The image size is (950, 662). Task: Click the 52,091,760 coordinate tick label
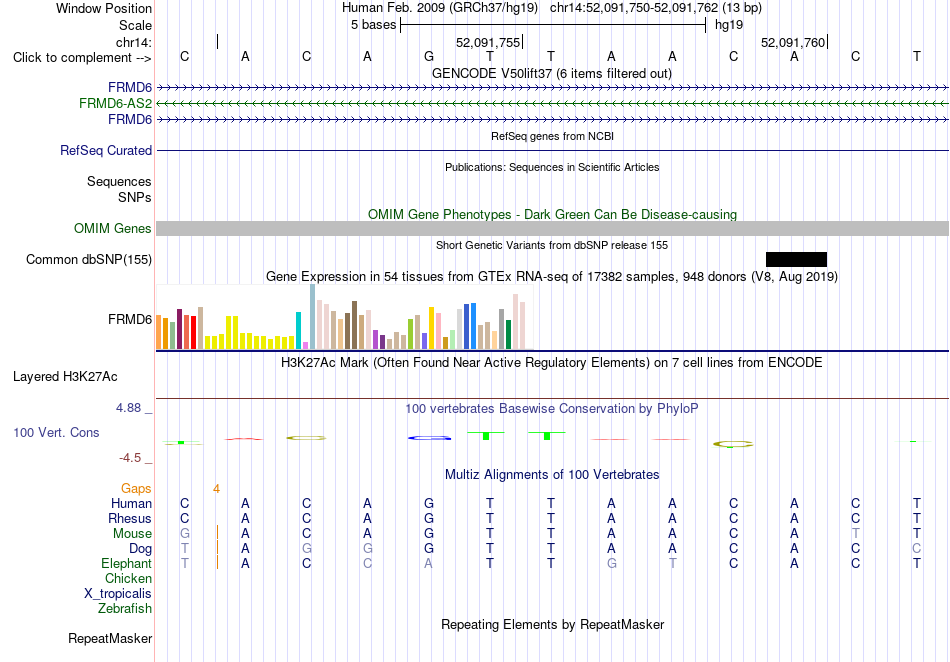pyautogui.click(x=793, y=42)
